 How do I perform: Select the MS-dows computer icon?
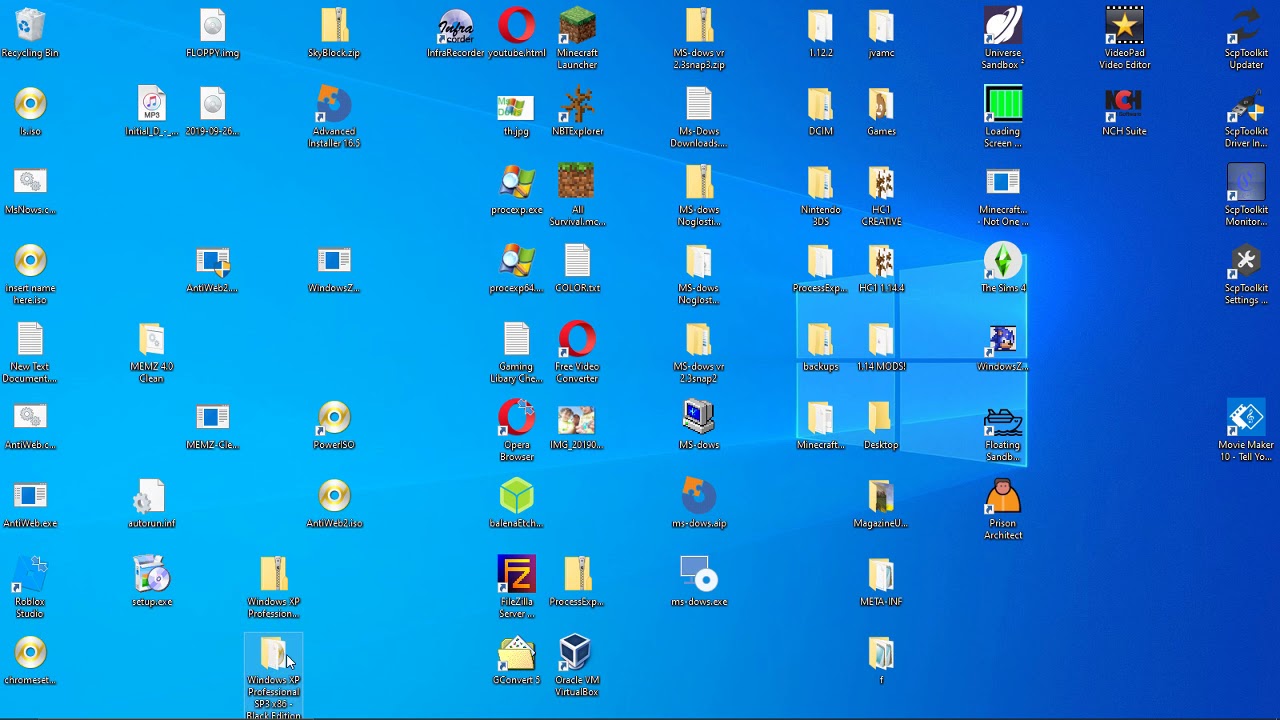pyautogui.click(x=699, y=418)
